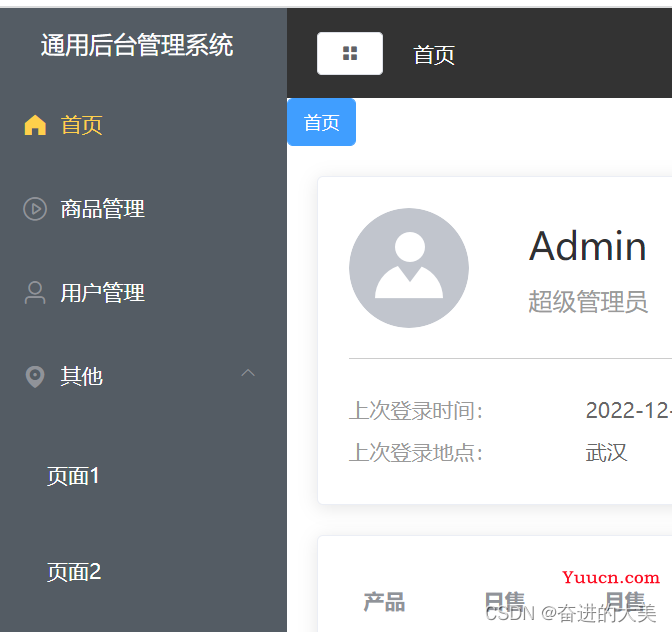Screen dimensions: 672x632
Task: Click the yellow home icon in sidebar
Action: point(35,125)
